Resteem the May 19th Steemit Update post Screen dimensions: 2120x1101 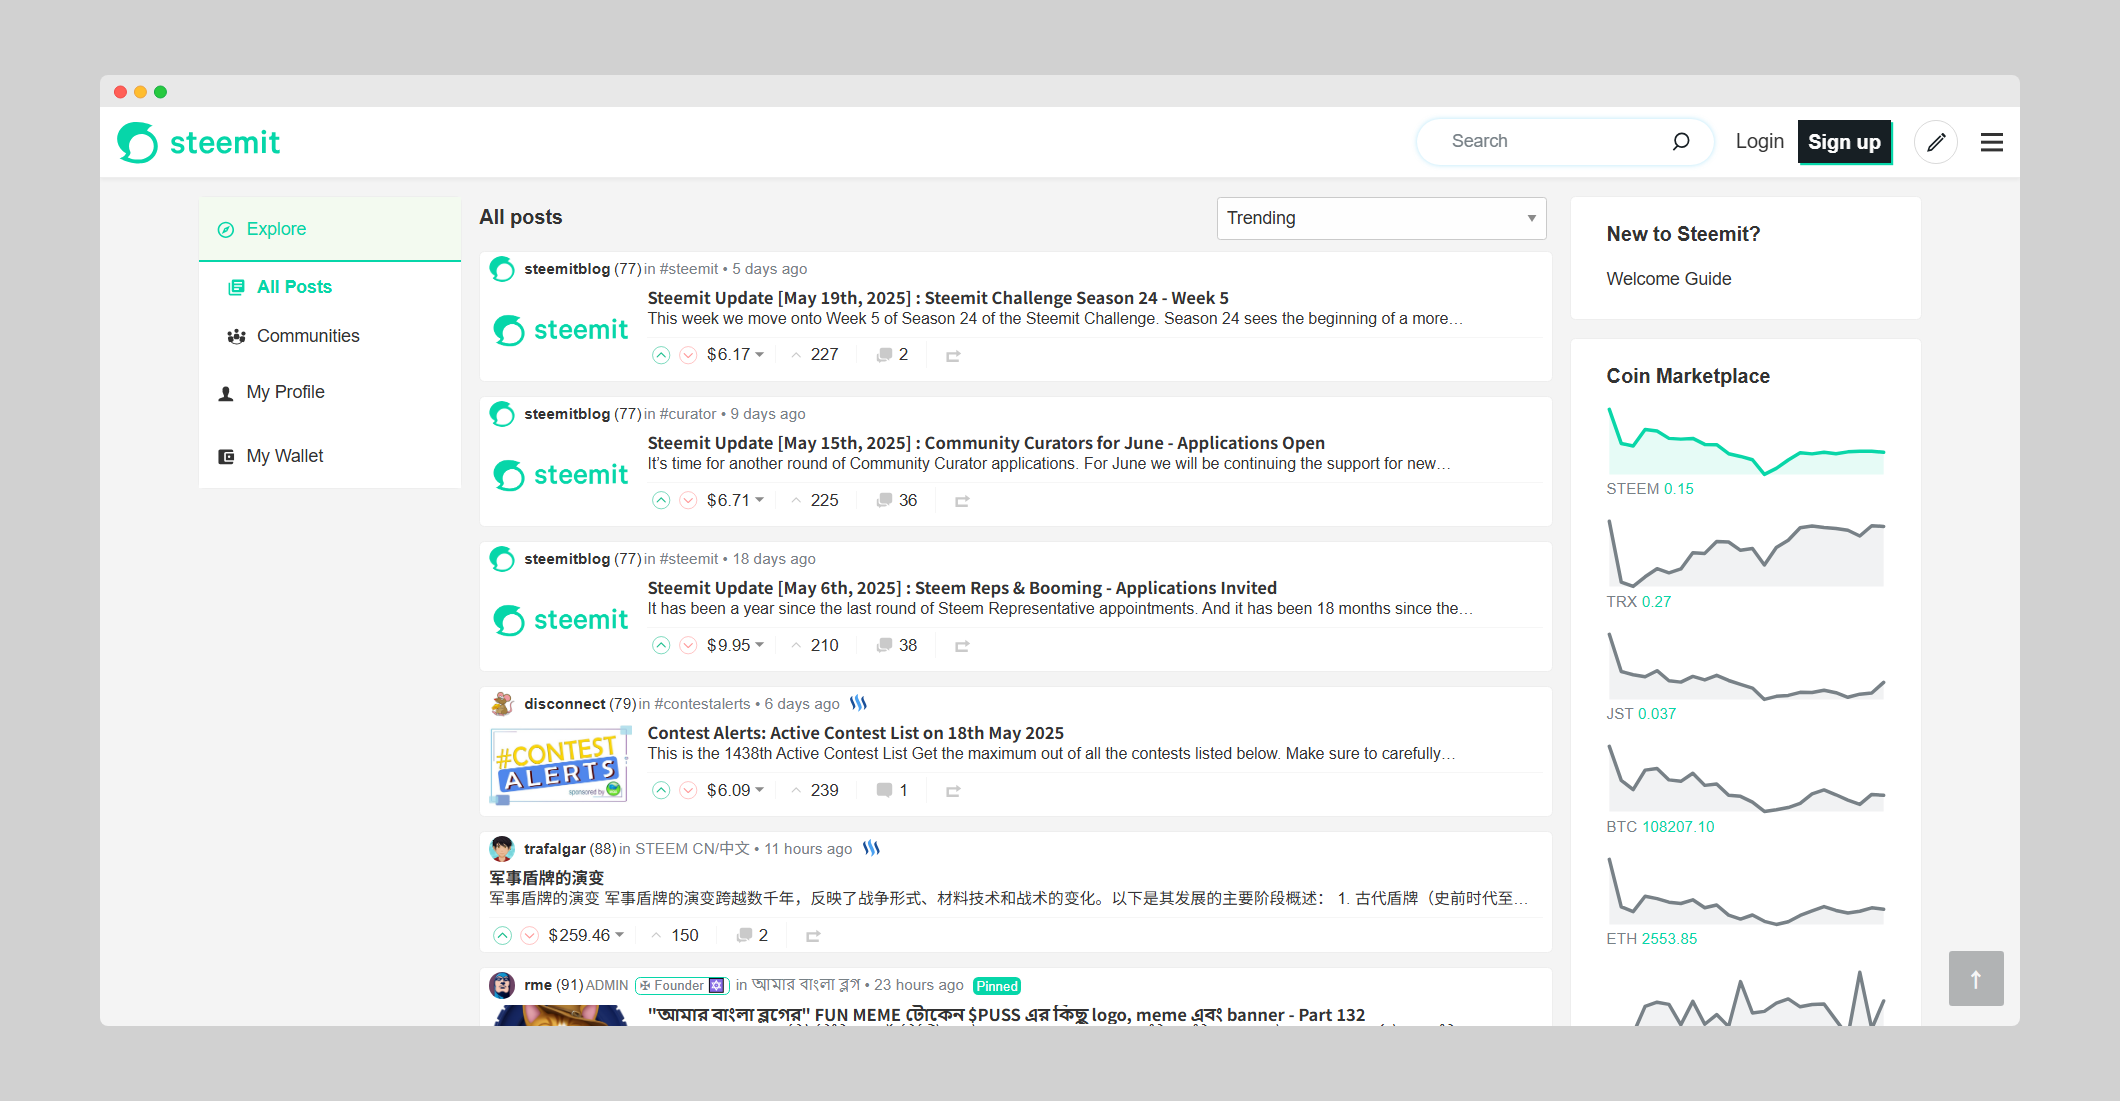coord(953,356)
